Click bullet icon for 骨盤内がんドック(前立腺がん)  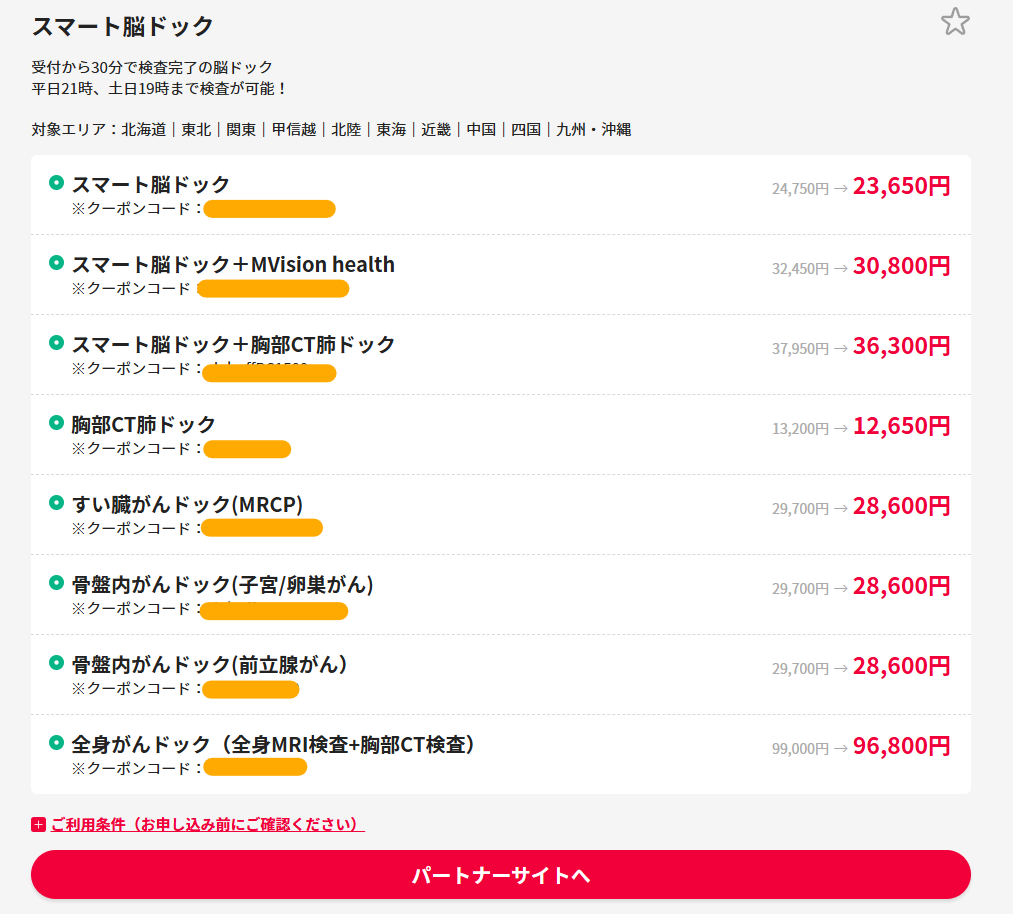[56, 663]
